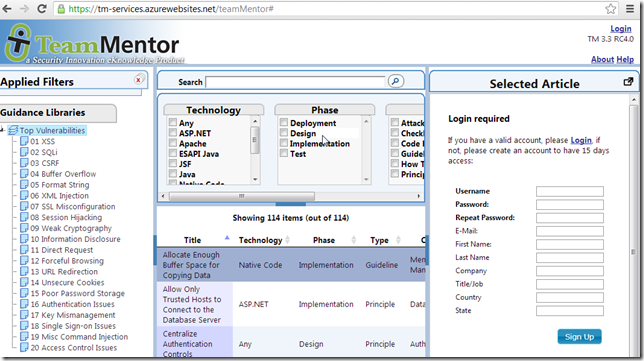The height and width of the screenshot is (361, 644).
Task: Check the JSF technology checkbox
Action: tap(173, 163)
